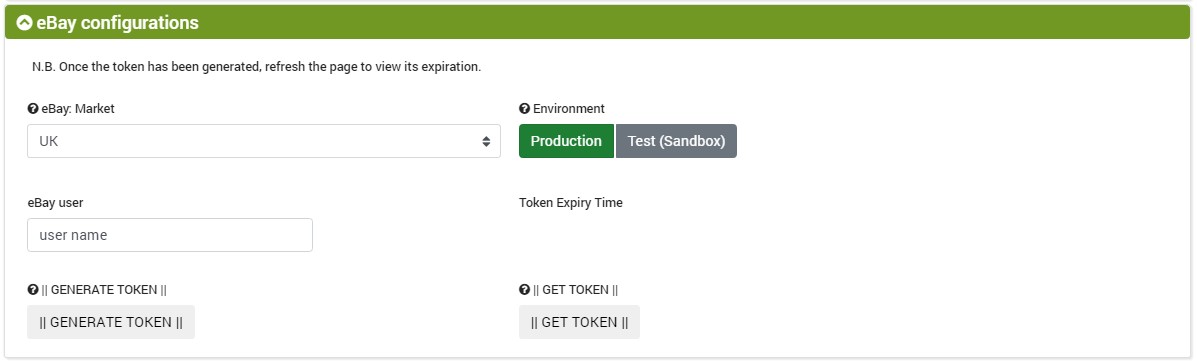The image size is (1197, 362).
Task: Select the Production environment
Action: [566, 141]
